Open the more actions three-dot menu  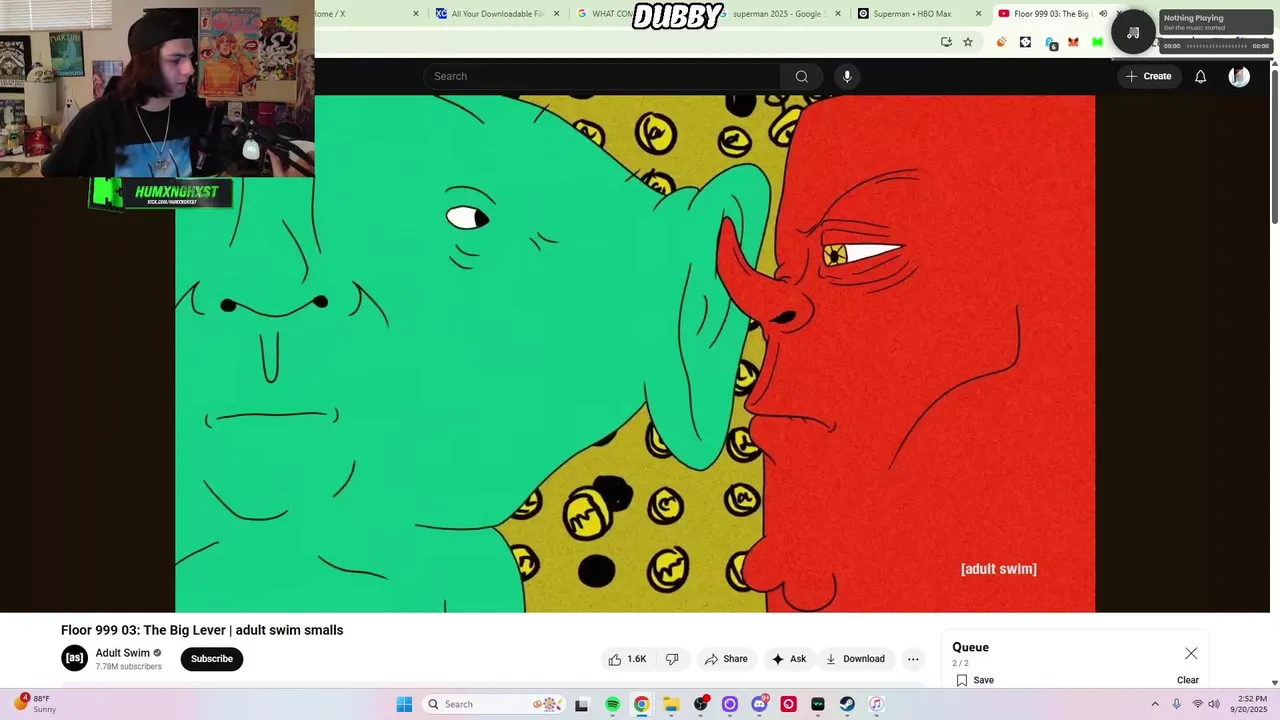click(913, 659)
